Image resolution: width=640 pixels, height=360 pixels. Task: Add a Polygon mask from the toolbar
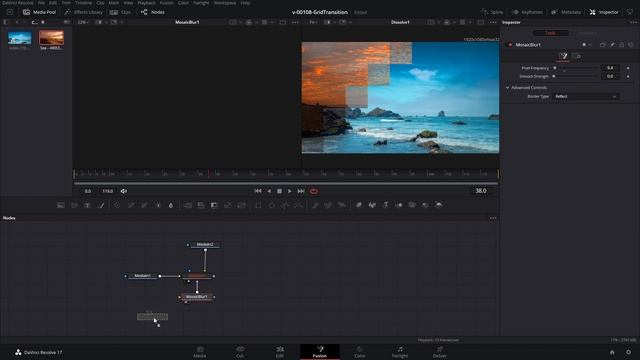point(285,205)
